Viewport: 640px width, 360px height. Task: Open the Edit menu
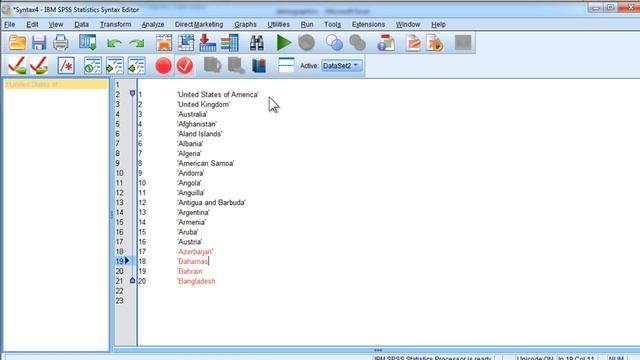point(32,24)
